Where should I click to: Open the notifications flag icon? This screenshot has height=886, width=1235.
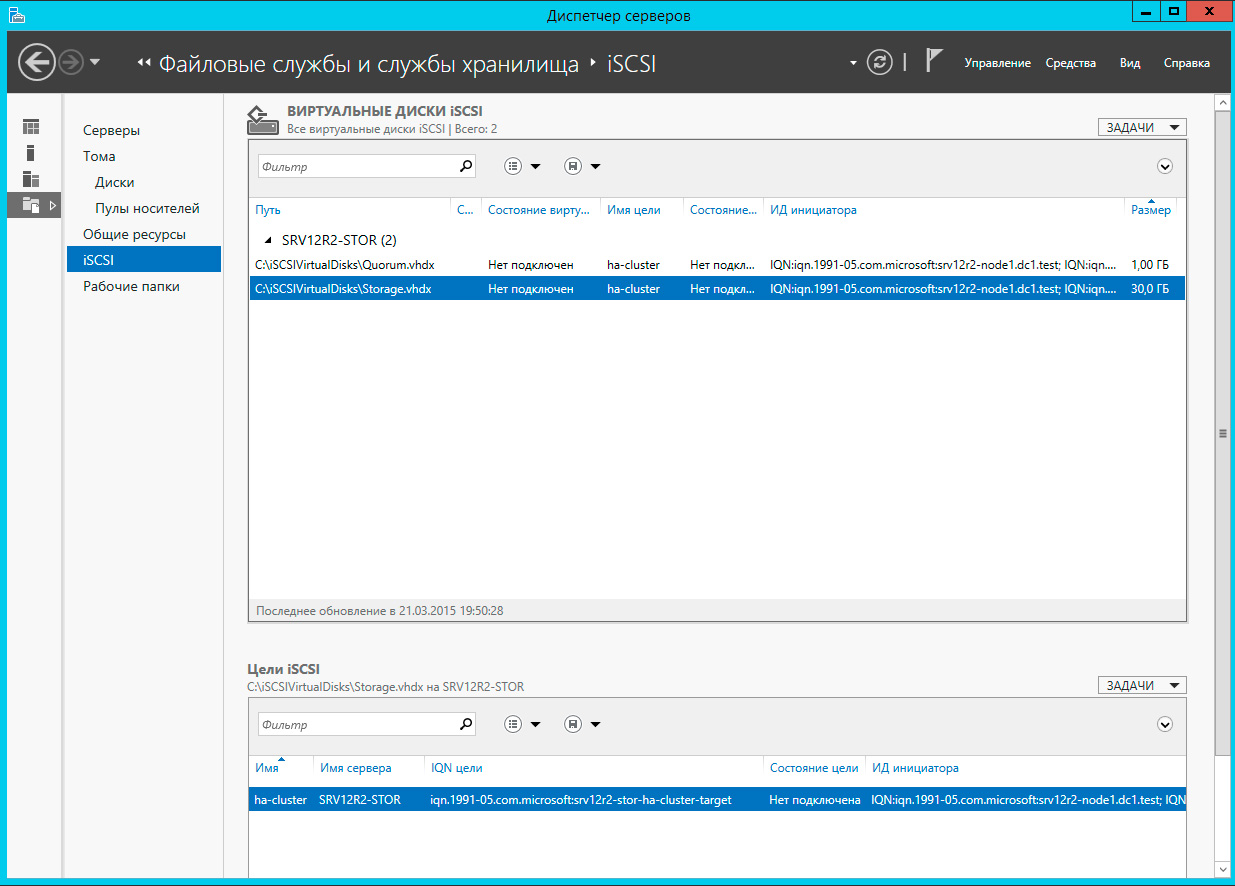[933, 62]
